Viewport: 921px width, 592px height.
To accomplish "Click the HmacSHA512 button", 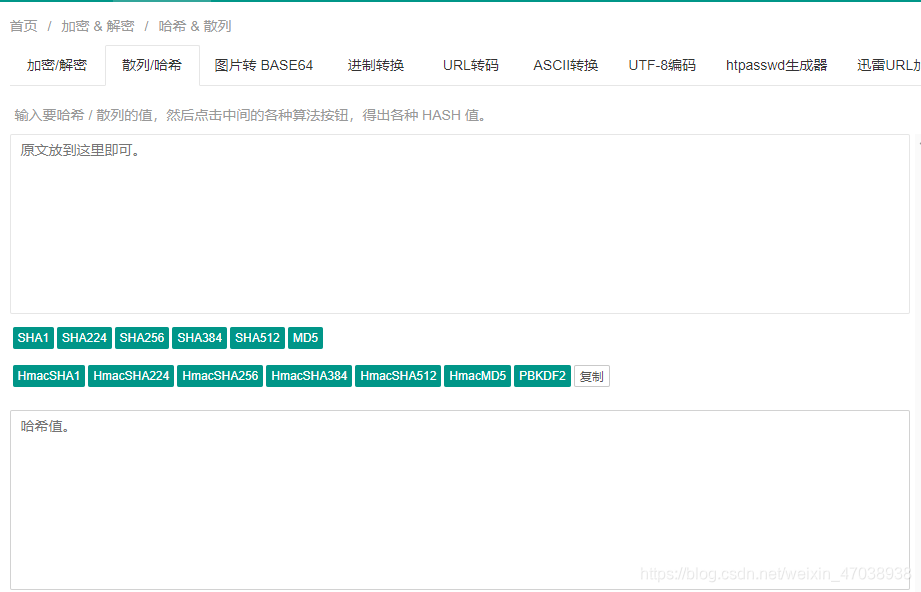I will 398,376.
